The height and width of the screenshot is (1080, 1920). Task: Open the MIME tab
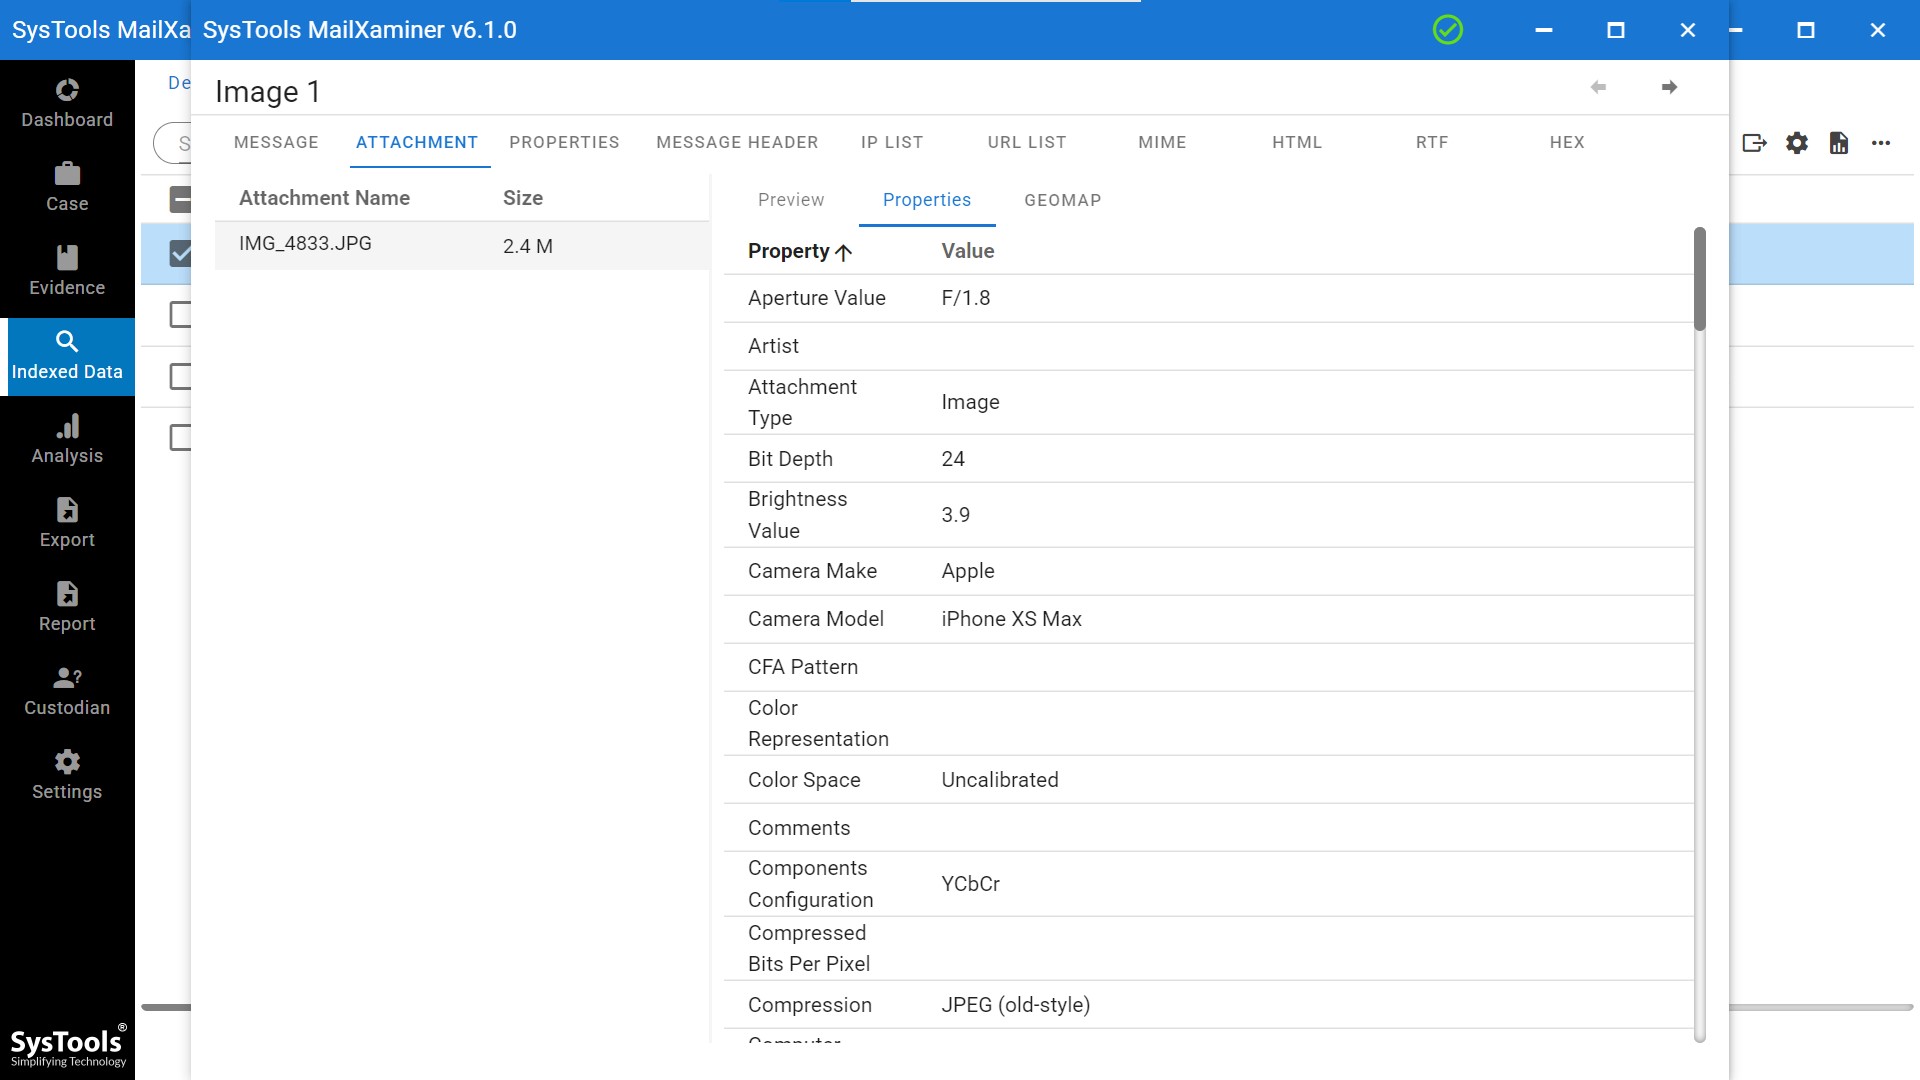(x=1162, y=142)
